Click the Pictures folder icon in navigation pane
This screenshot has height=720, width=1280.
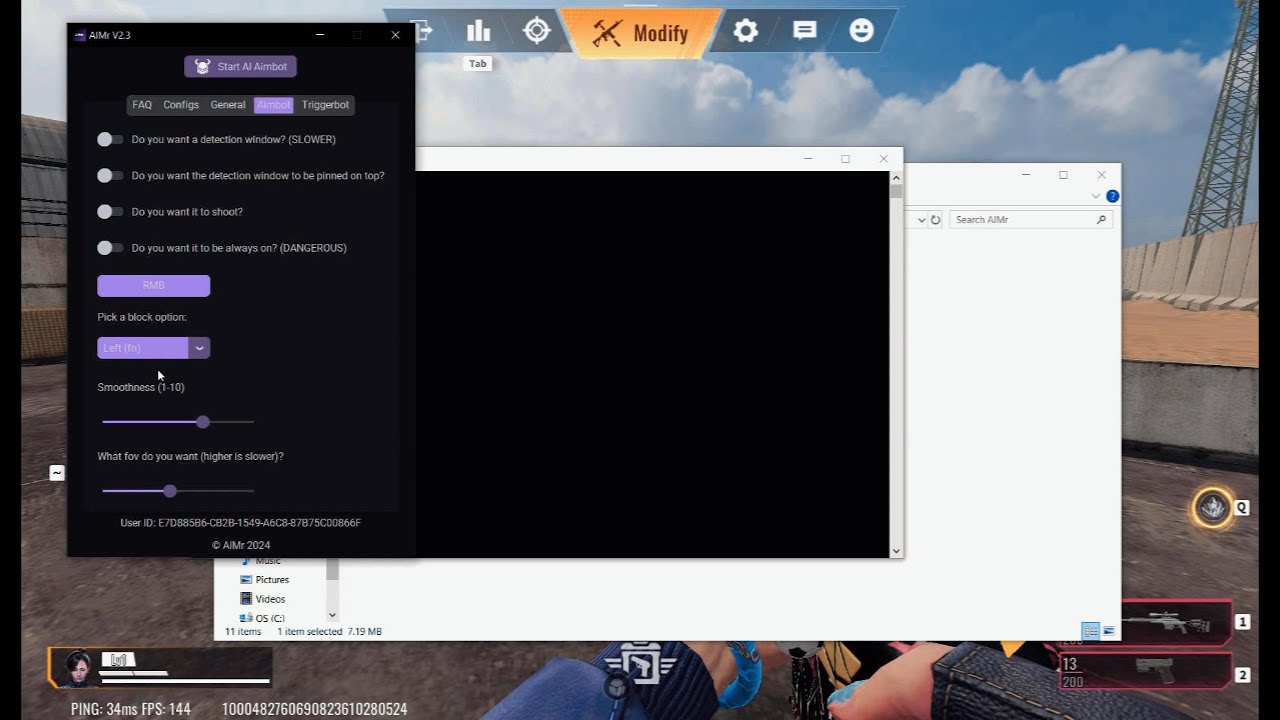click(x=246, y=580)
